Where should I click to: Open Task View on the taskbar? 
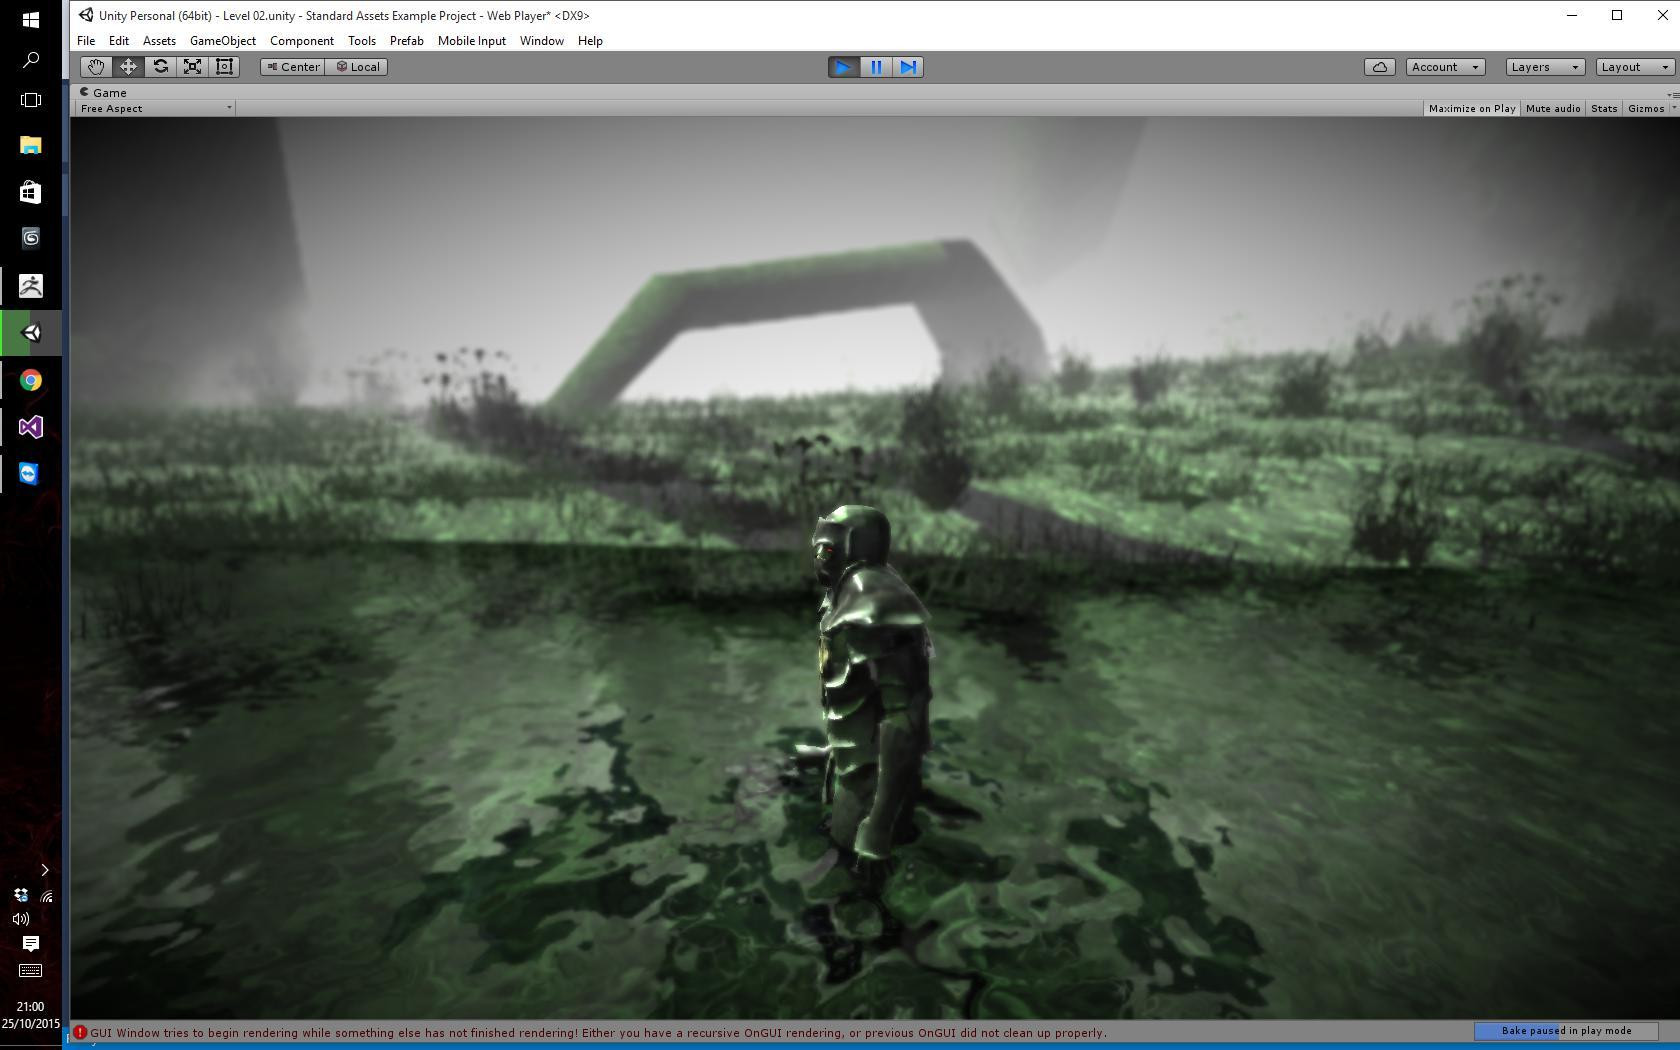pos(31,100)
